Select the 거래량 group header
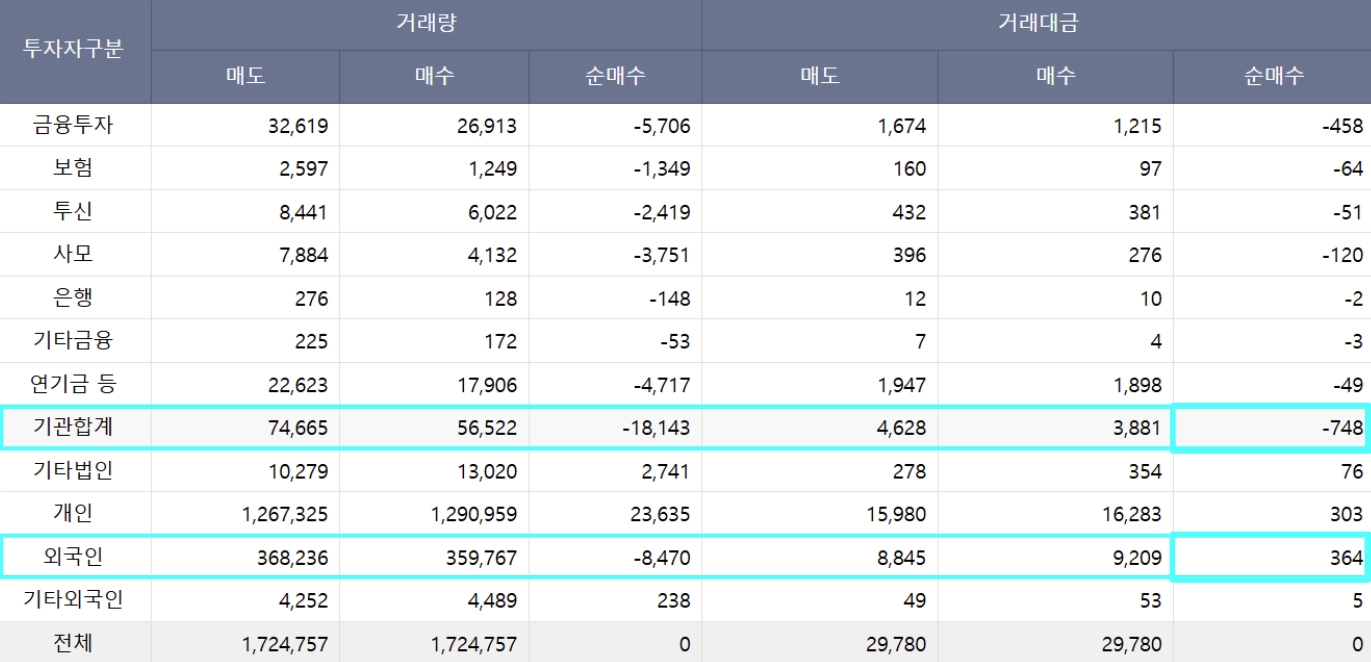The width and height of the screenshot is (1371, 662). coord(426,24)
